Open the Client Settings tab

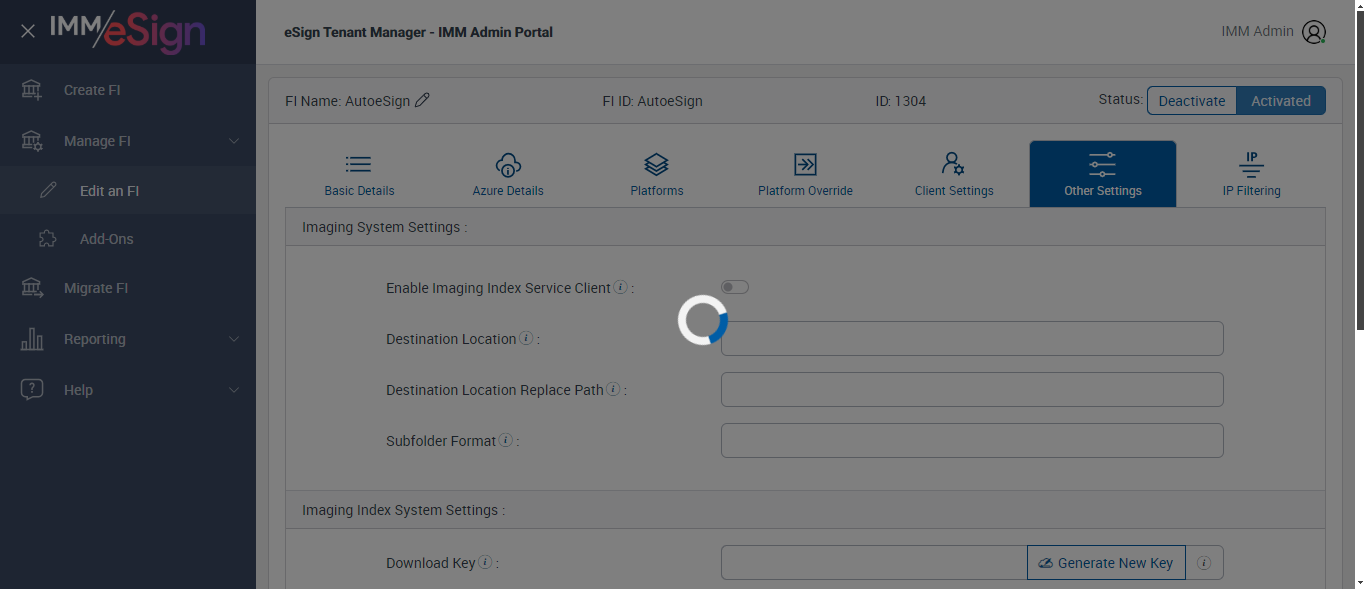(x=954, y=174)
